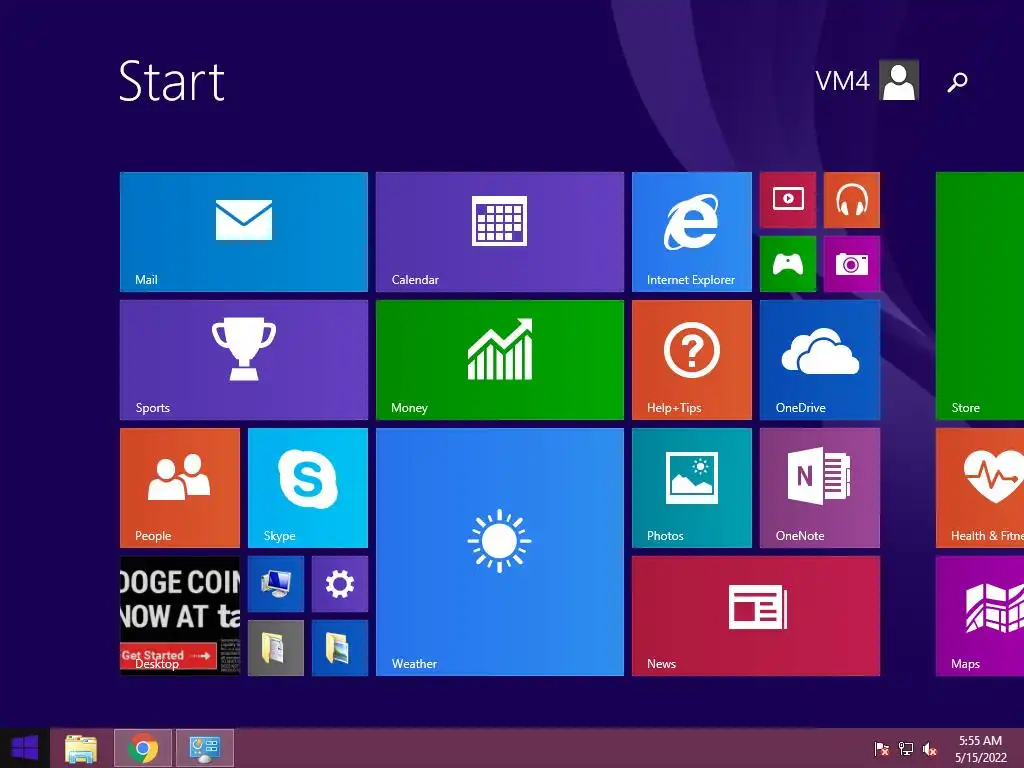Click the network tray icon

coord(906,748)
